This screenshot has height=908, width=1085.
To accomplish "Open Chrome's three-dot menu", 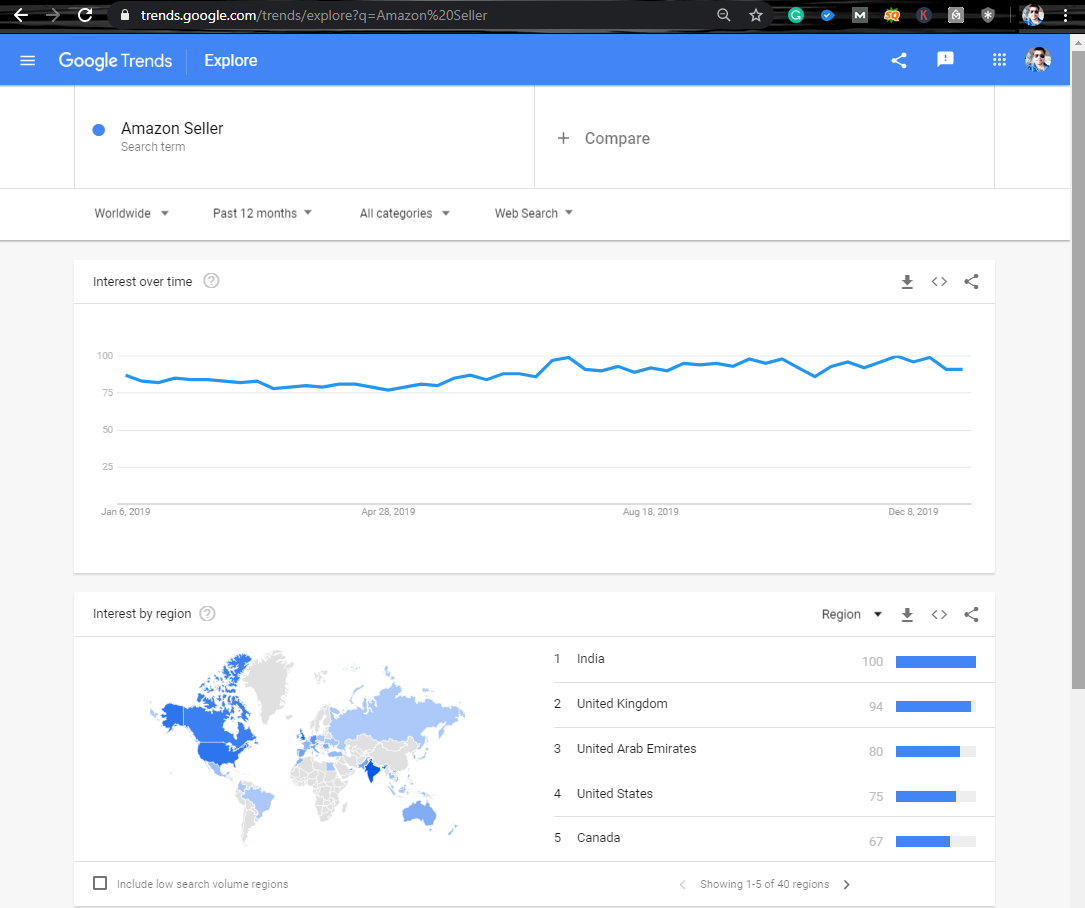I will pos(1066,15).
